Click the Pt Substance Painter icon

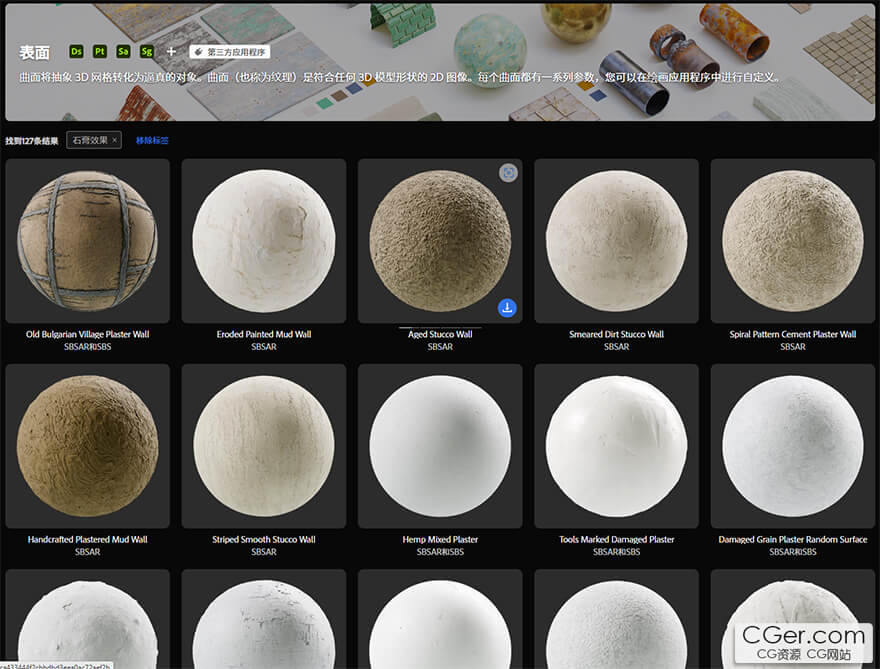(x=100, y=52)
